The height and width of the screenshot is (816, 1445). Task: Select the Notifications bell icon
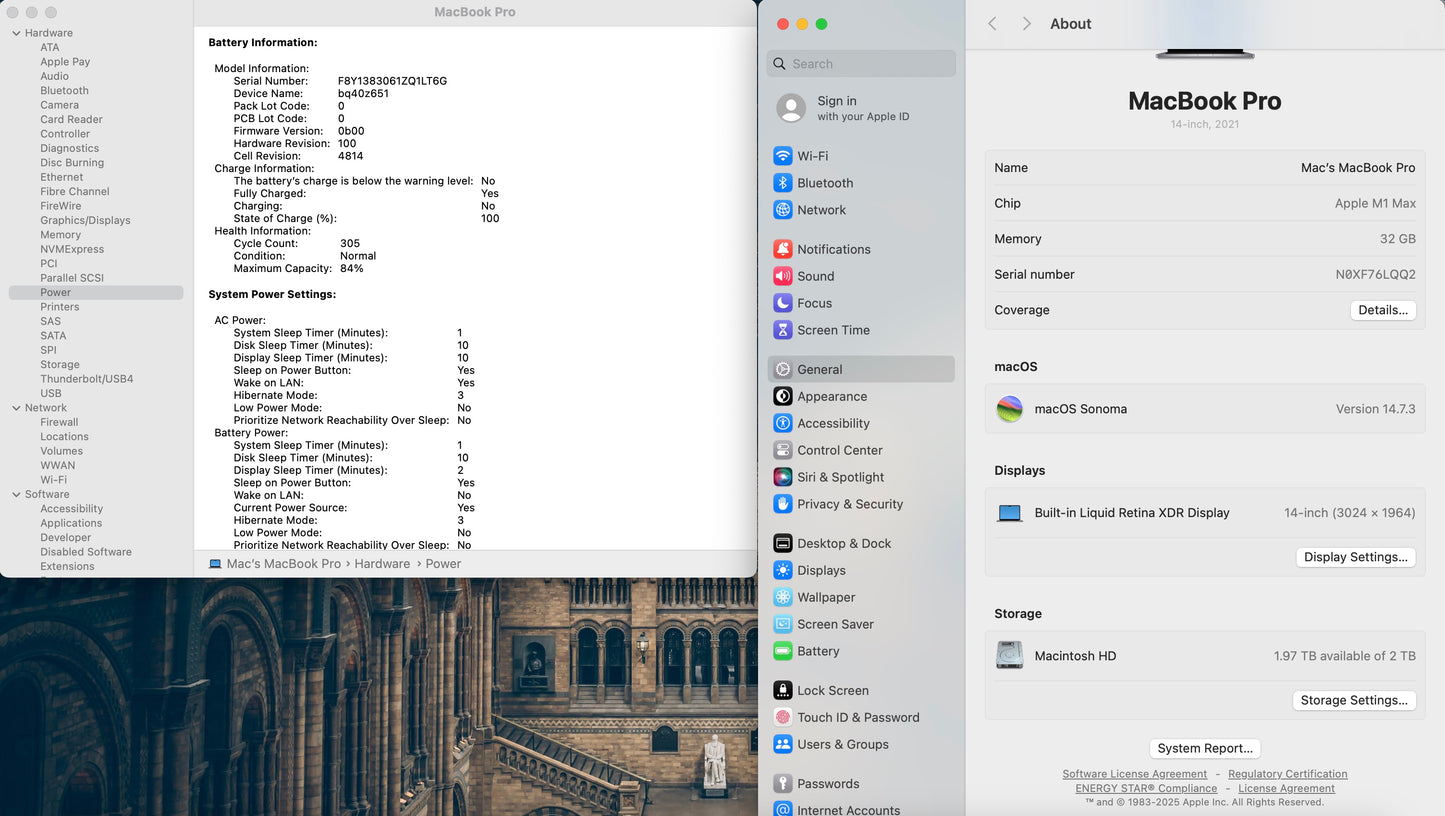(x=783, y=249)
